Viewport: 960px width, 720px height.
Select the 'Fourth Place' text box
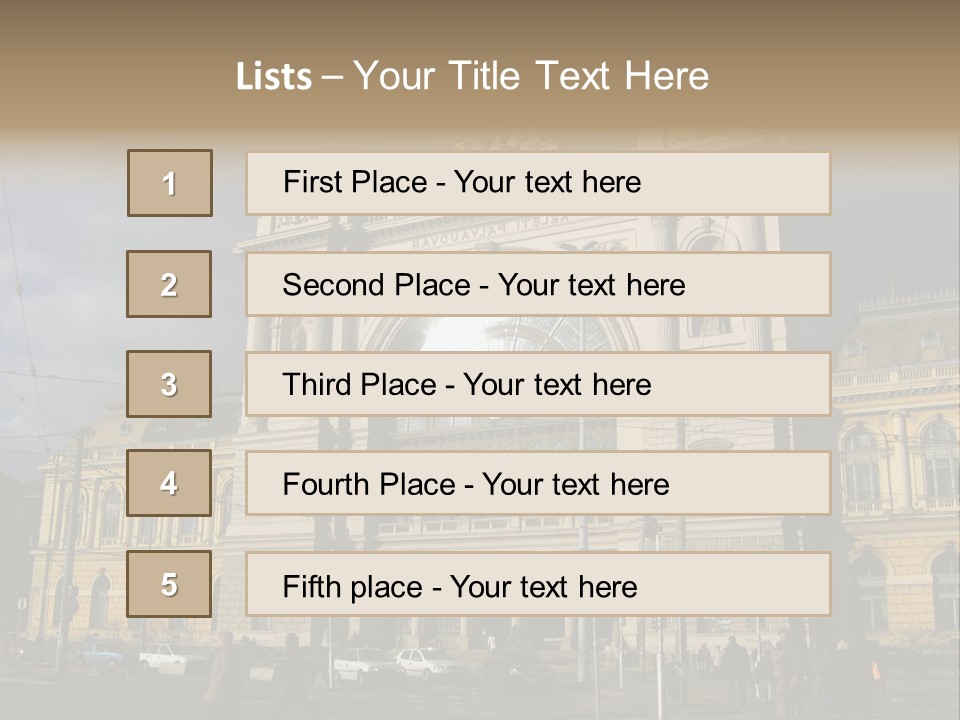coord(538,484)
